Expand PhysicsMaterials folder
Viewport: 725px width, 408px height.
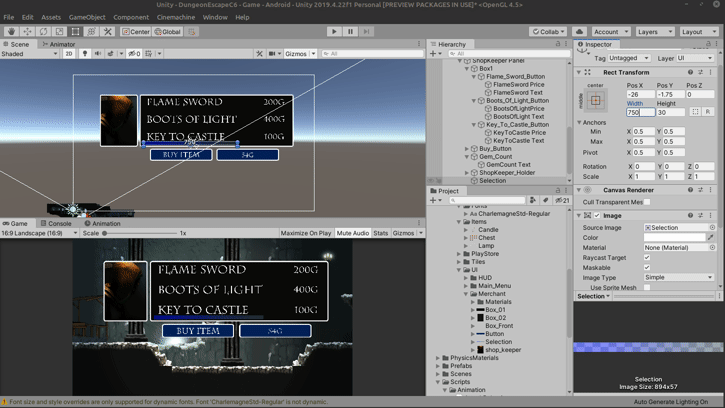click(x=438, y=358)
